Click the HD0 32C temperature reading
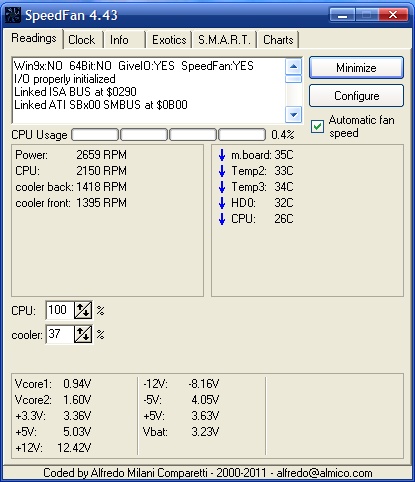The height and width of the screenshot is (482, 415). point(262,203)
